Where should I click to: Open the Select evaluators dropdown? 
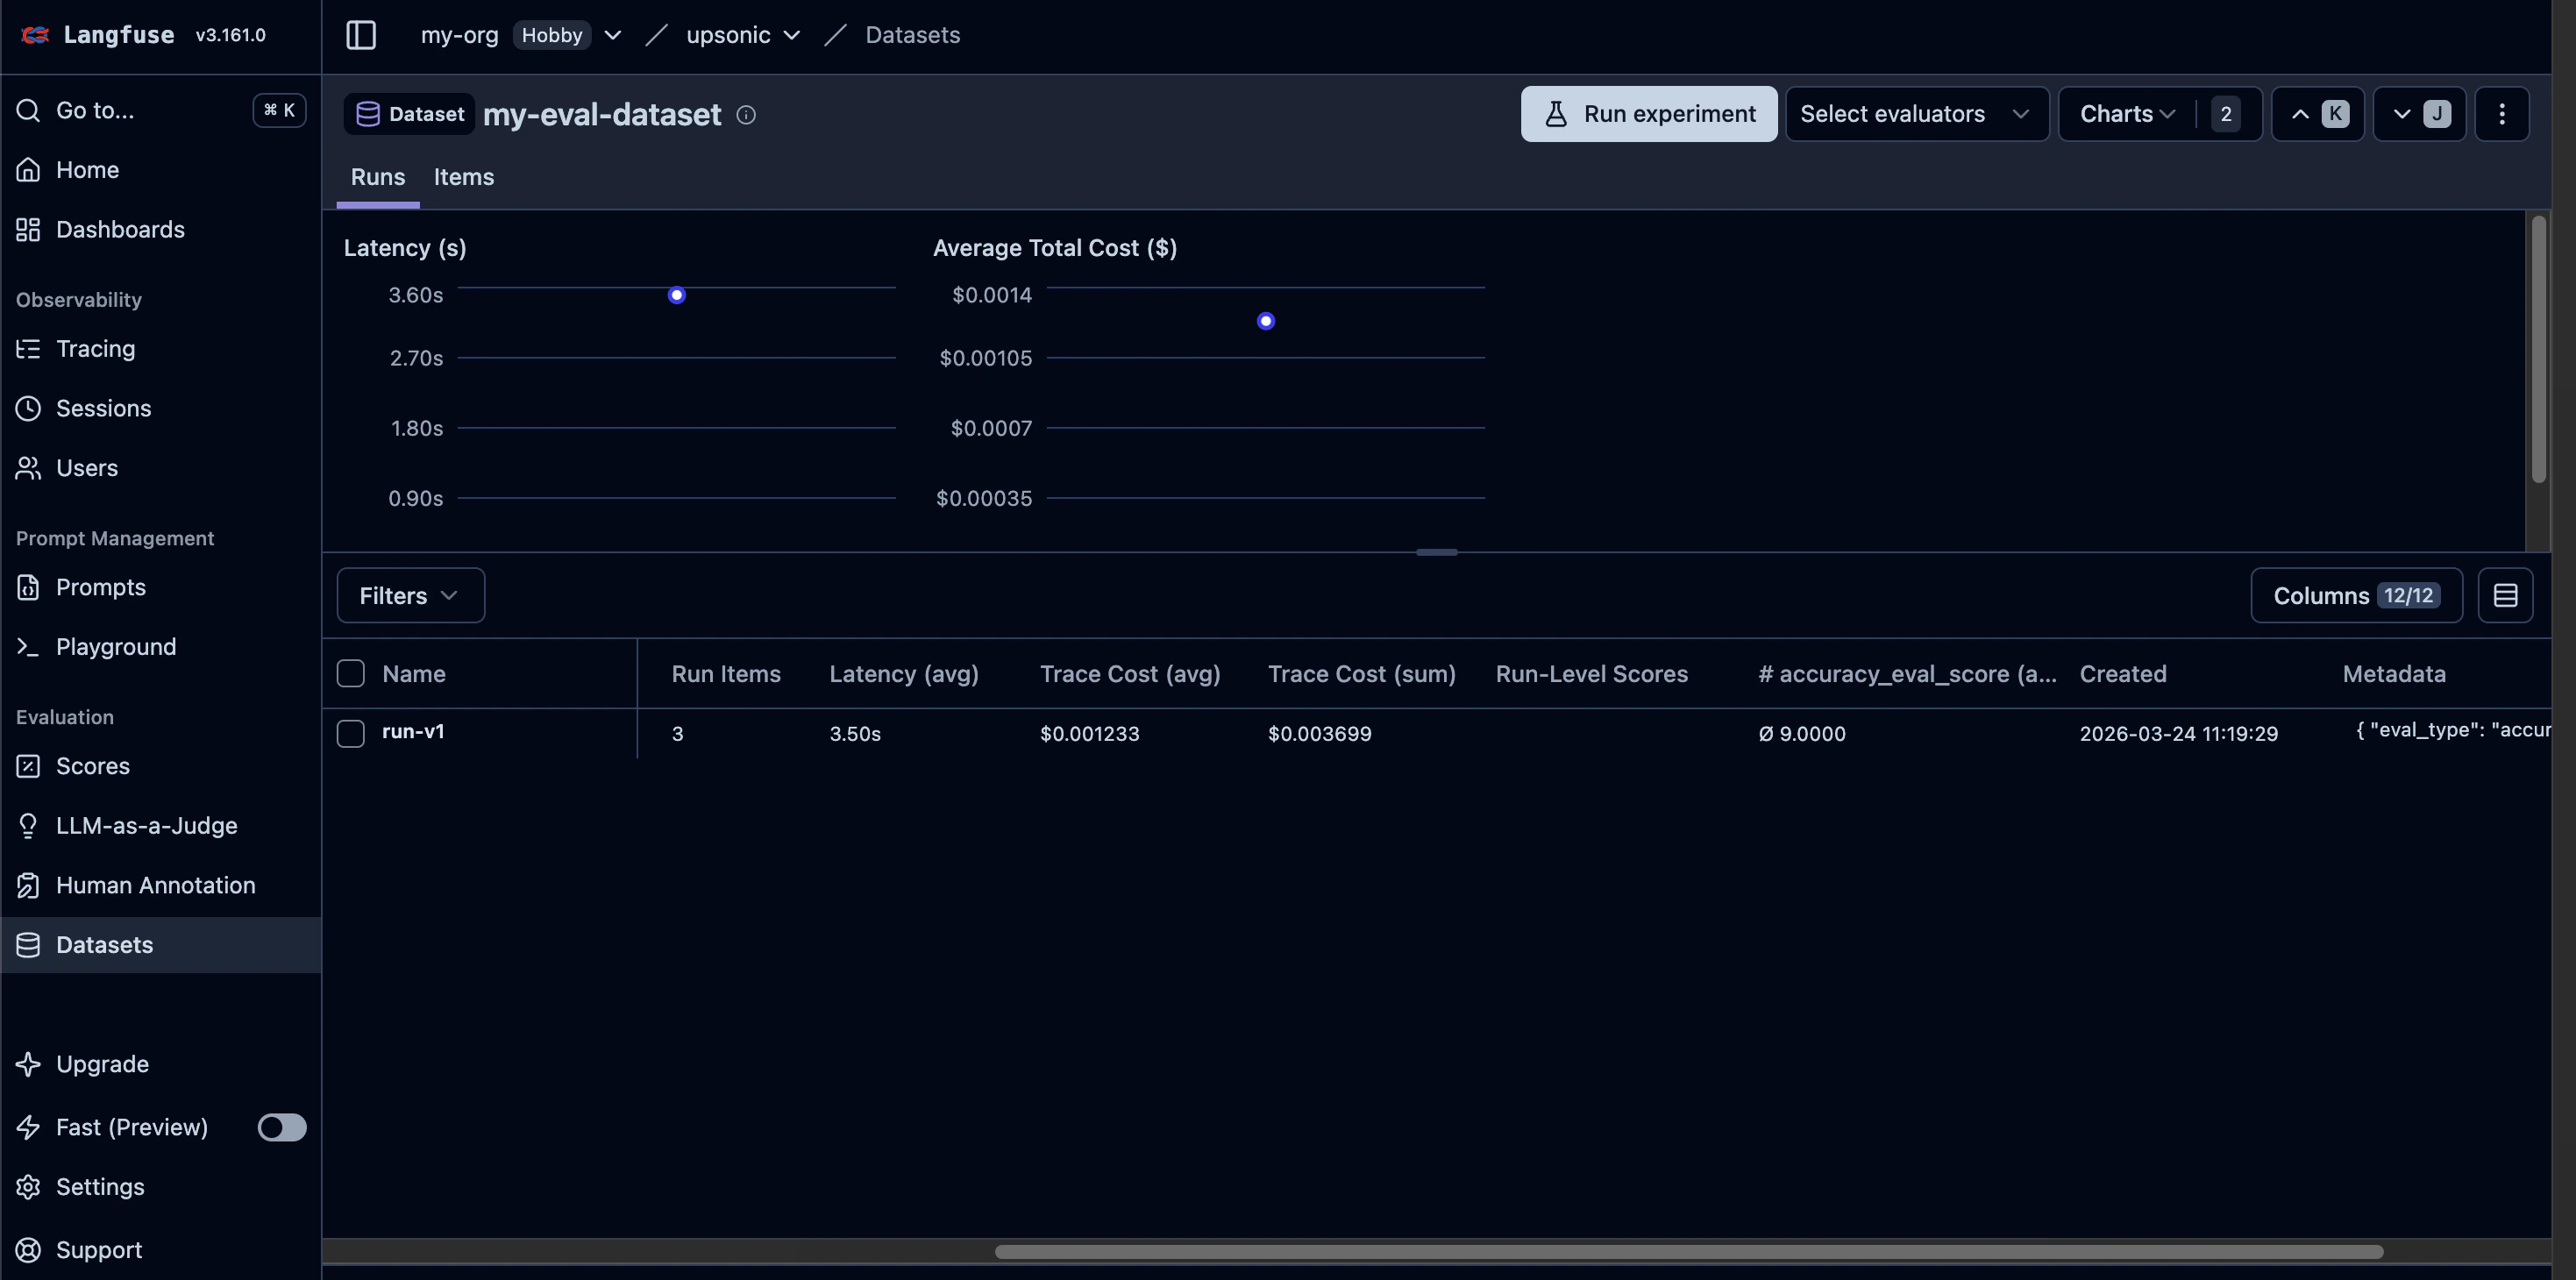(x=1915, y=113)
